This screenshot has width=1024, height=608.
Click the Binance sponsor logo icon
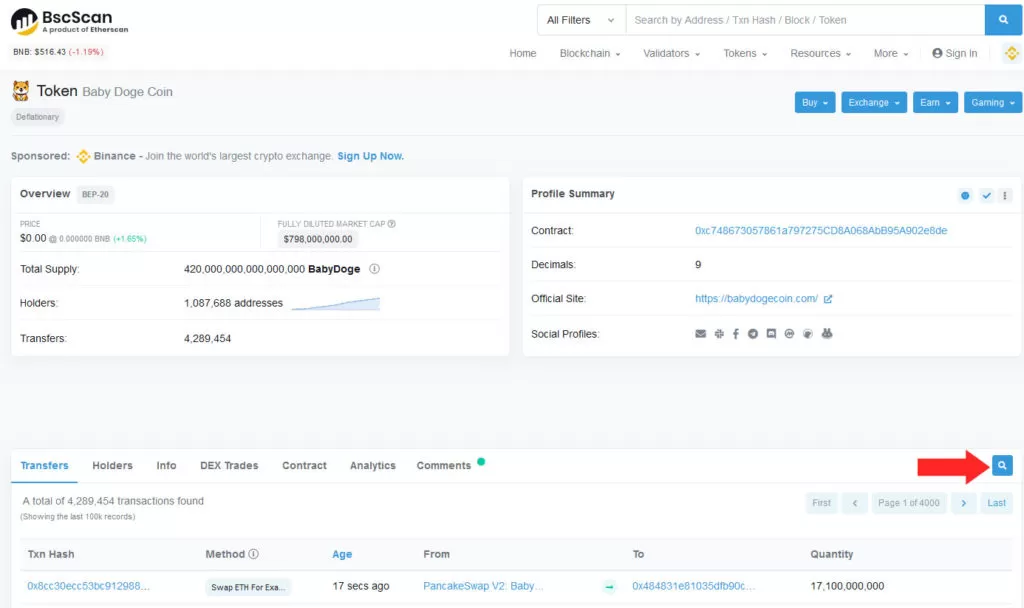(83, 156)
